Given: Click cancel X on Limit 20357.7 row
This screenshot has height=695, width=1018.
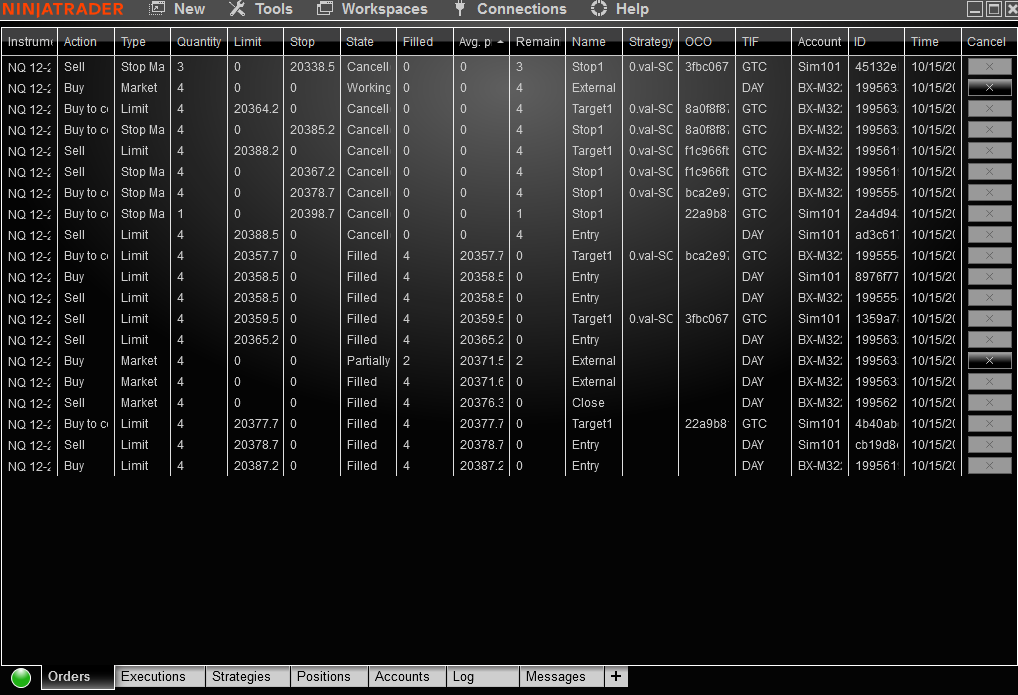Looking at the screenshot, I should point(989,256).
